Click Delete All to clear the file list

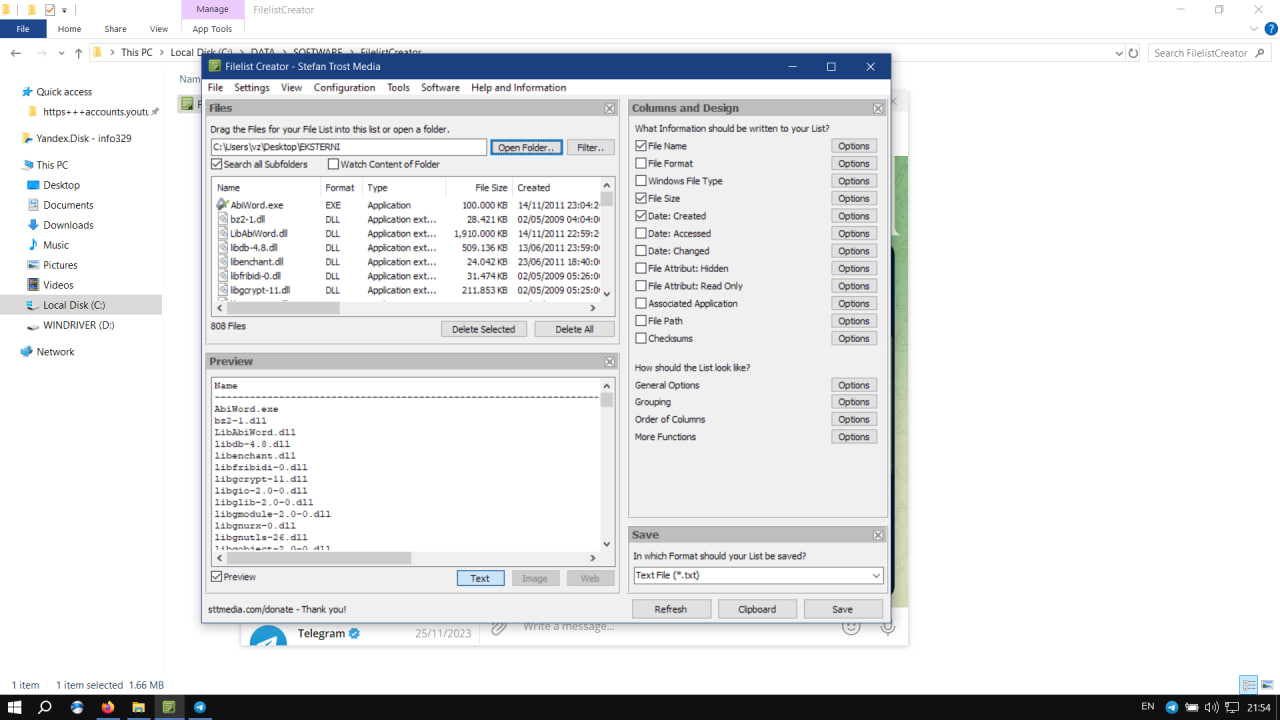coord(574,329)
